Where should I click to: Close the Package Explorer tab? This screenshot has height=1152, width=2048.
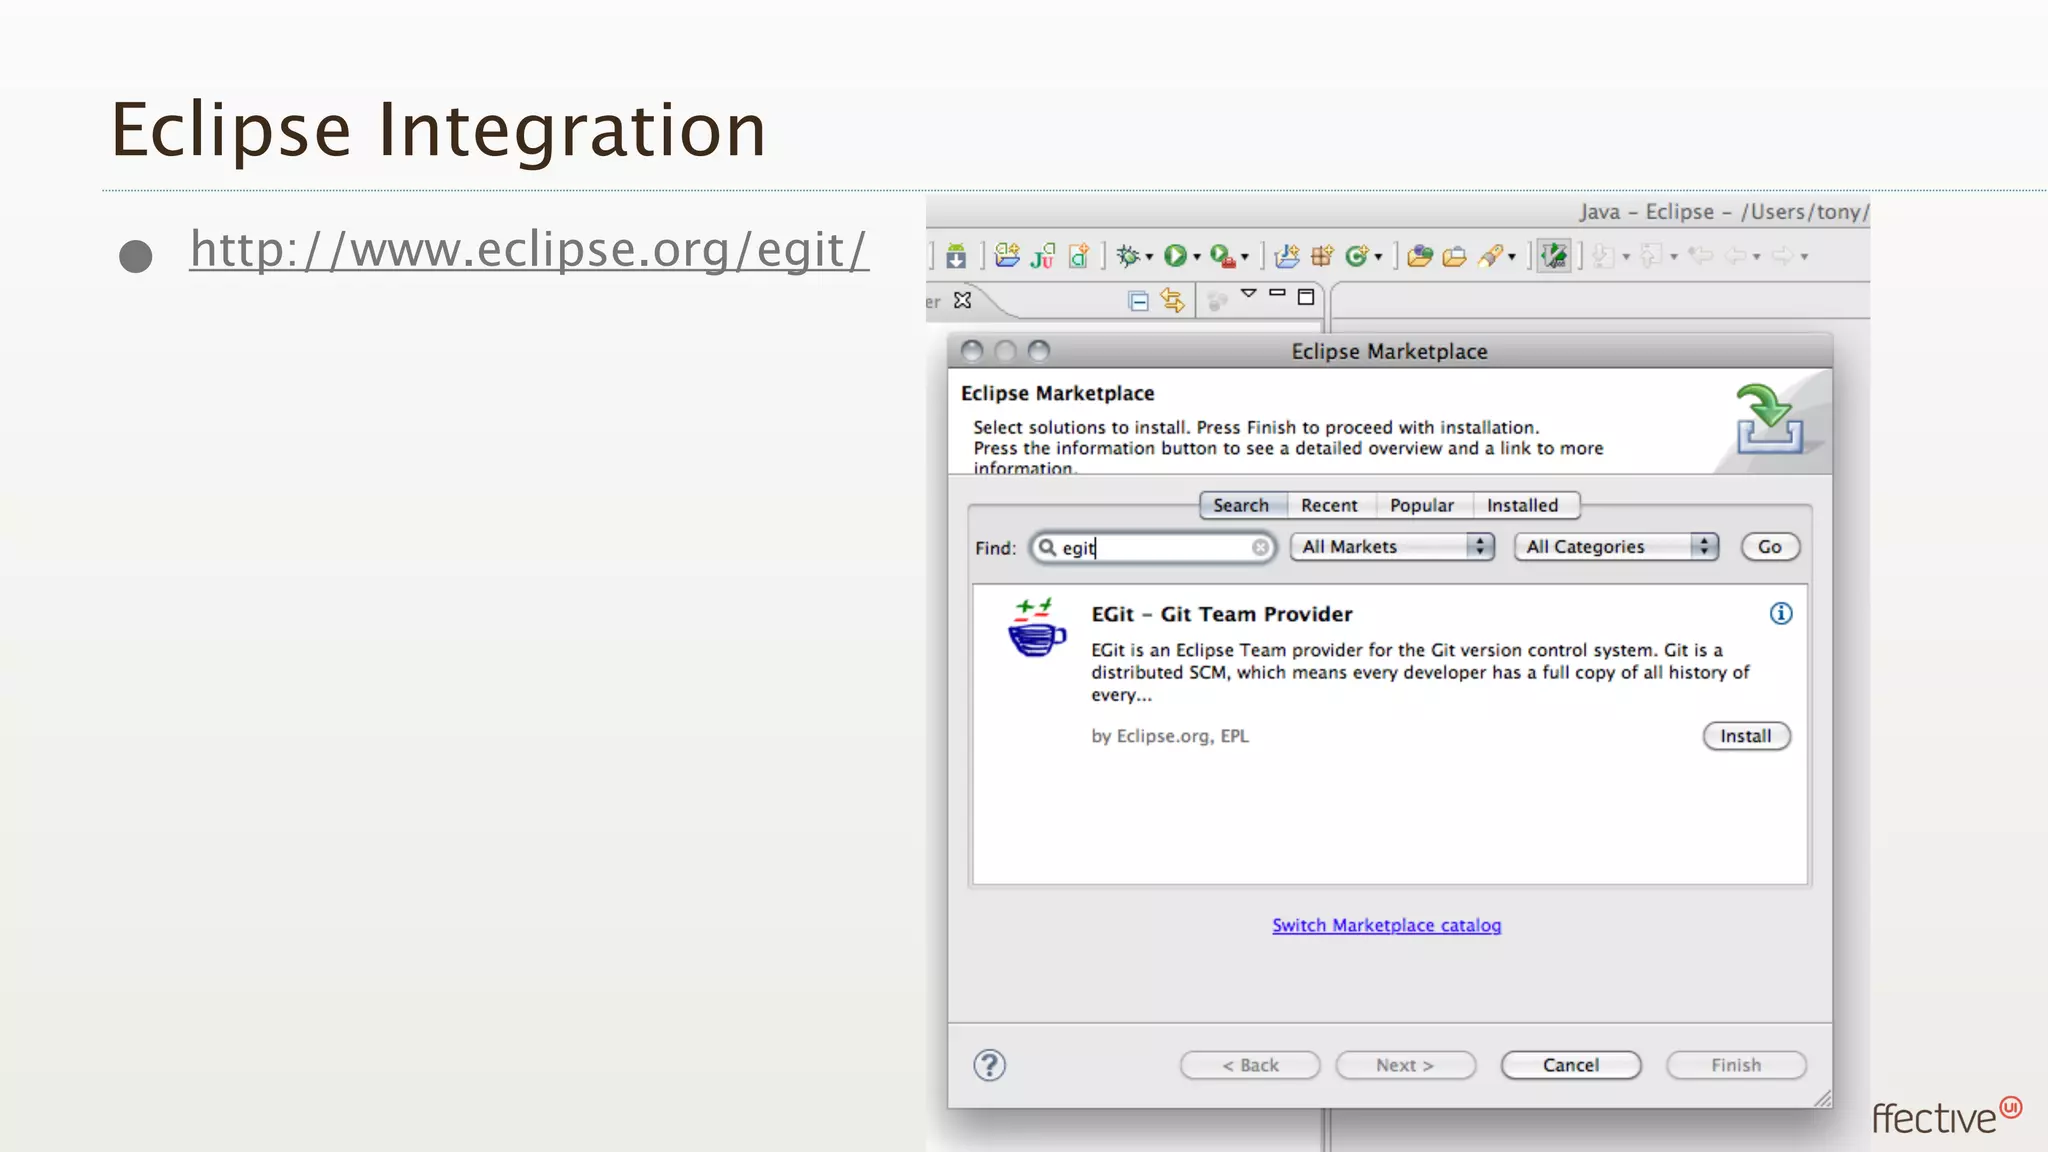[962, 300]
